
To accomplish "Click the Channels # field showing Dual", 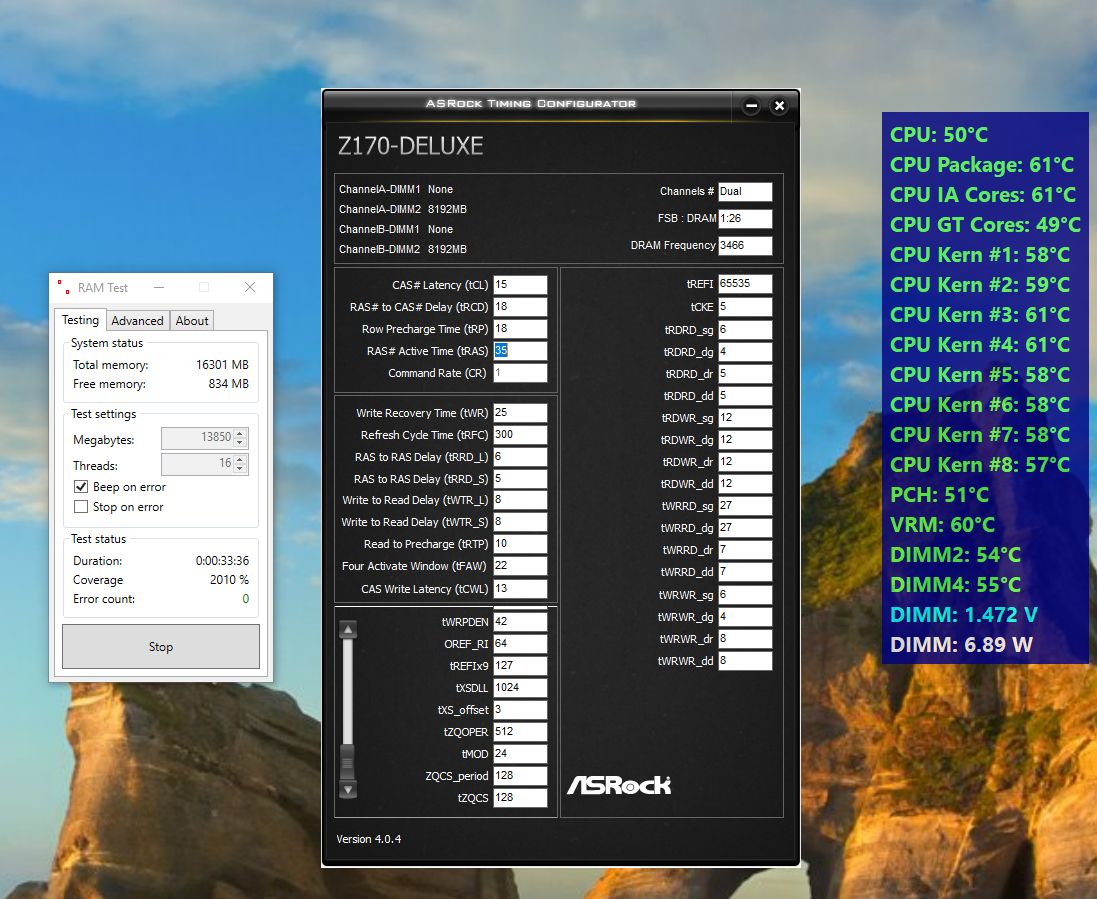I will [745, 192].
